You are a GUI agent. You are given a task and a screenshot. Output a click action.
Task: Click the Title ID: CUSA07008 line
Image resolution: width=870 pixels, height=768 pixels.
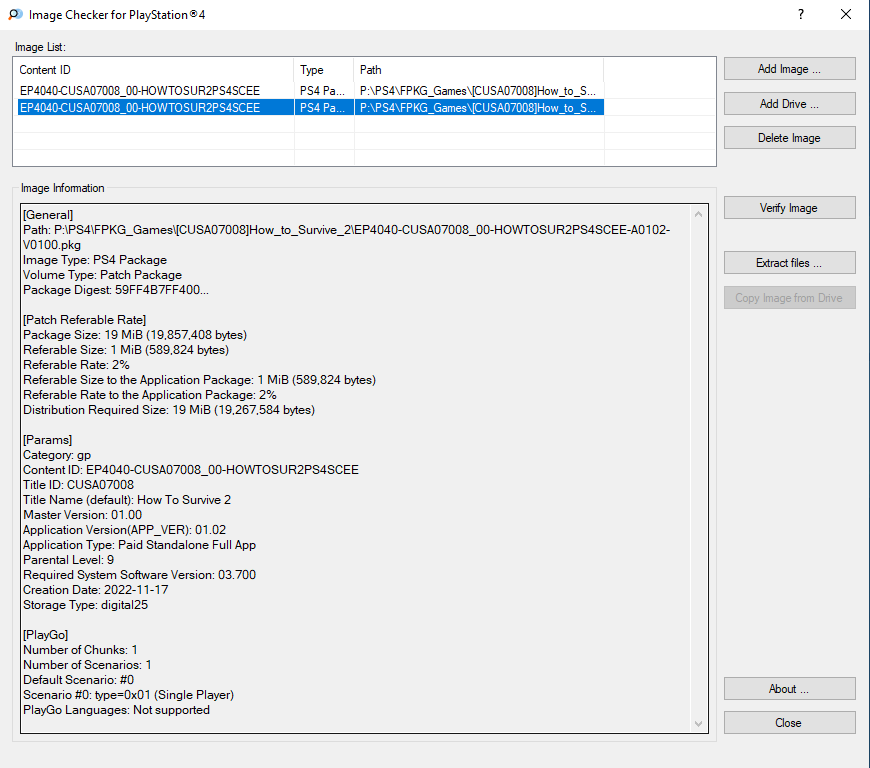click(79, 484)
